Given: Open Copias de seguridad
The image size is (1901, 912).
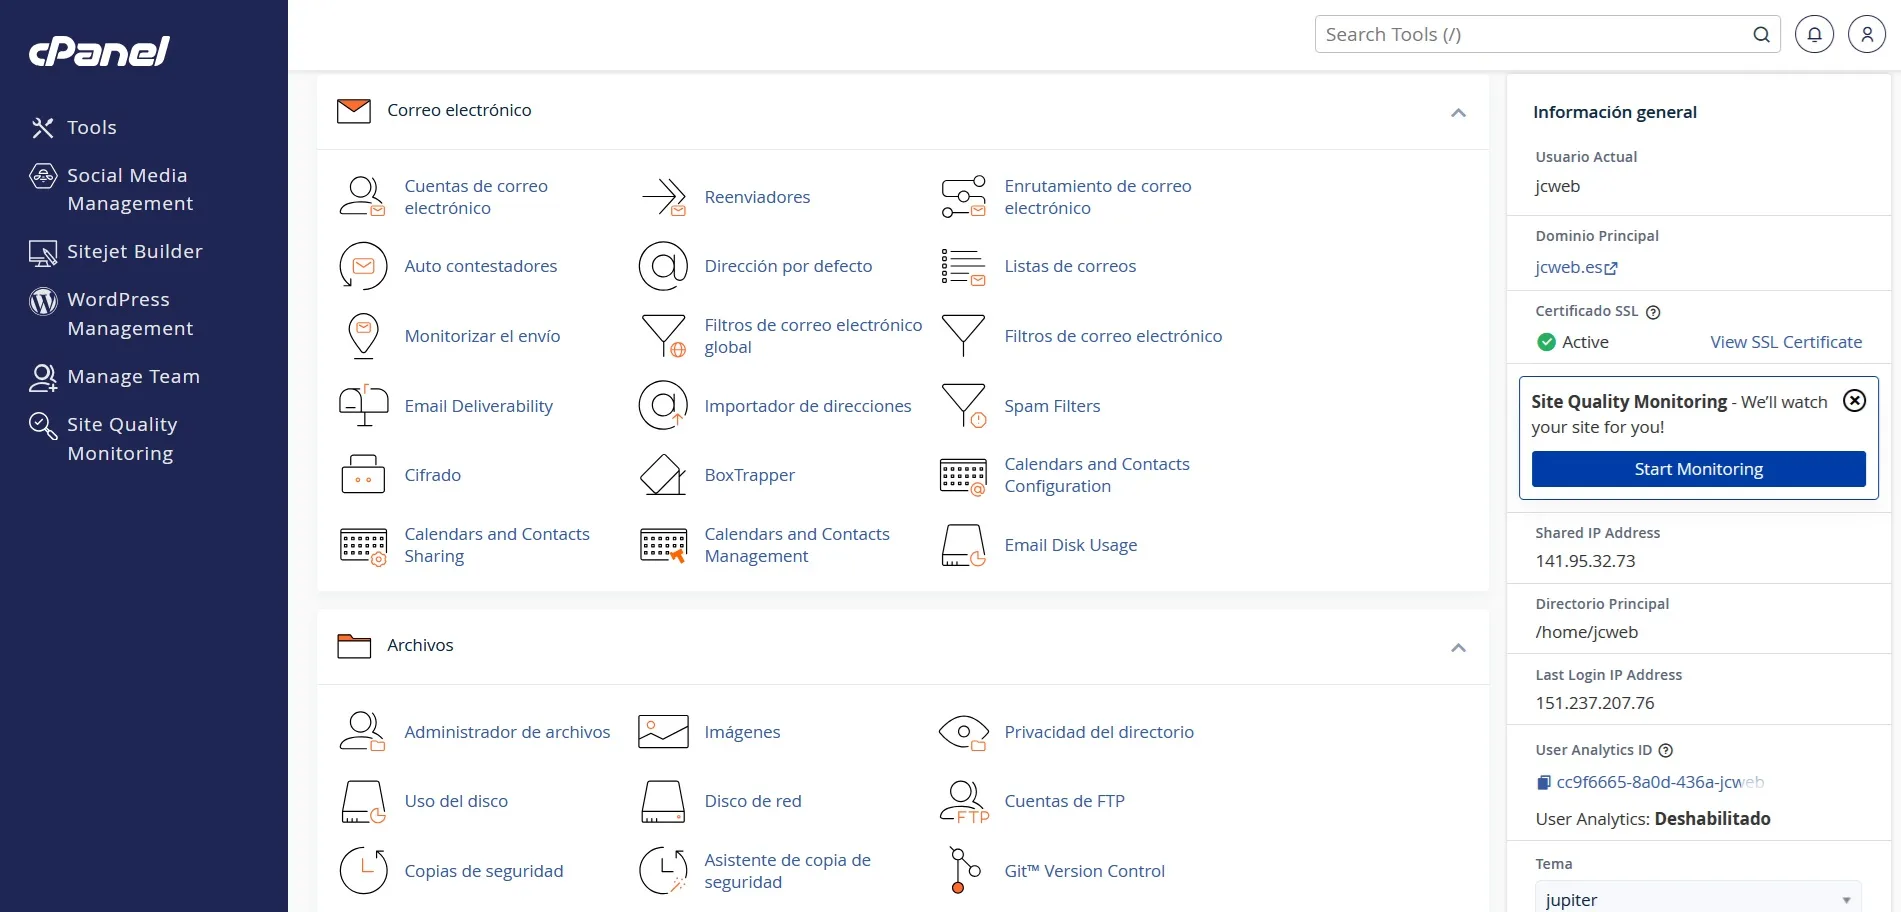Looking at the screenshot, I should point(483,871).
